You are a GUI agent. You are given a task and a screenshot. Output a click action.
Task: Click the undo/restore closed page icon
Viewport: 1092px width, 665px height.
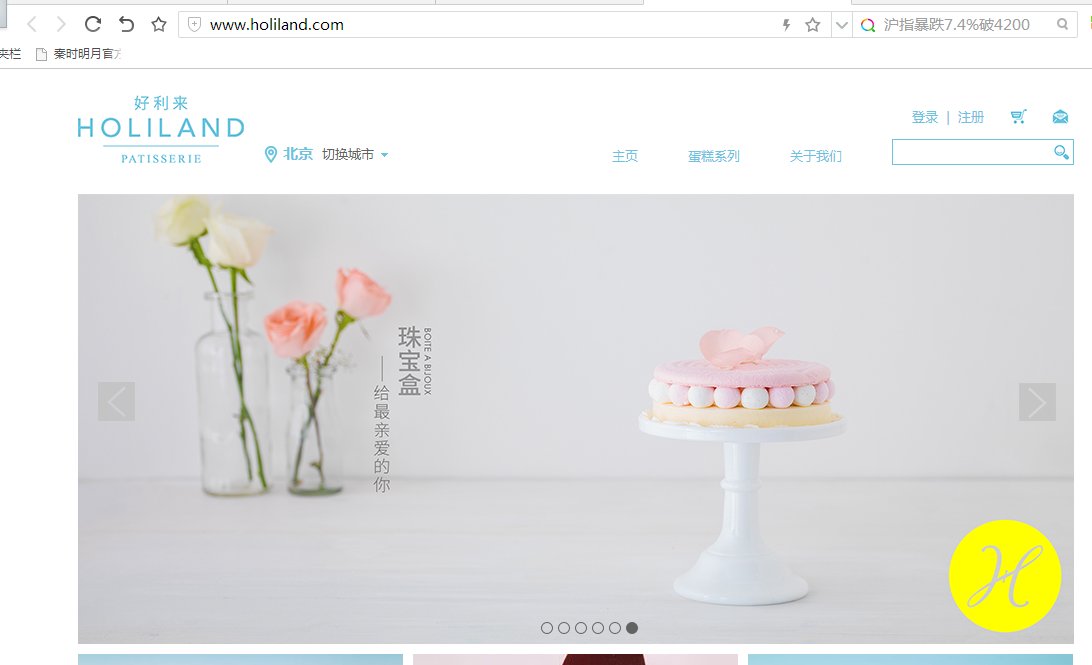[x=126, y=24]
